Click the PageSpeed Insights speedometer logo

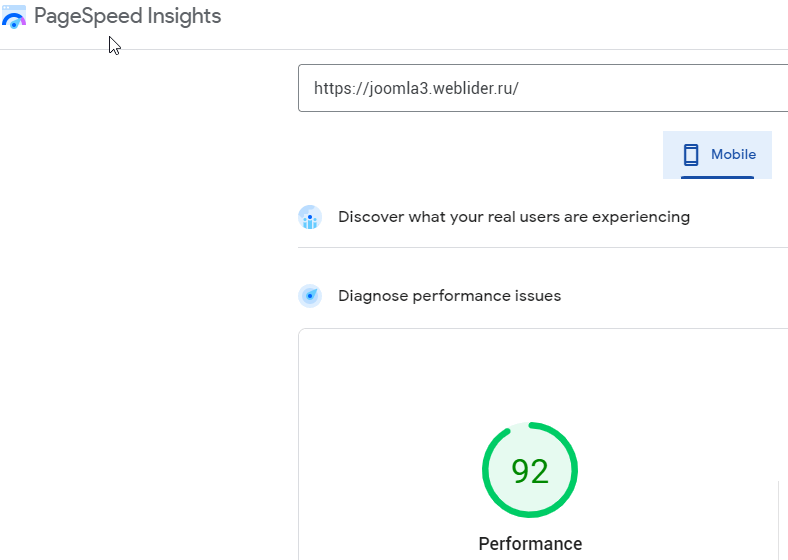(14, 17)
